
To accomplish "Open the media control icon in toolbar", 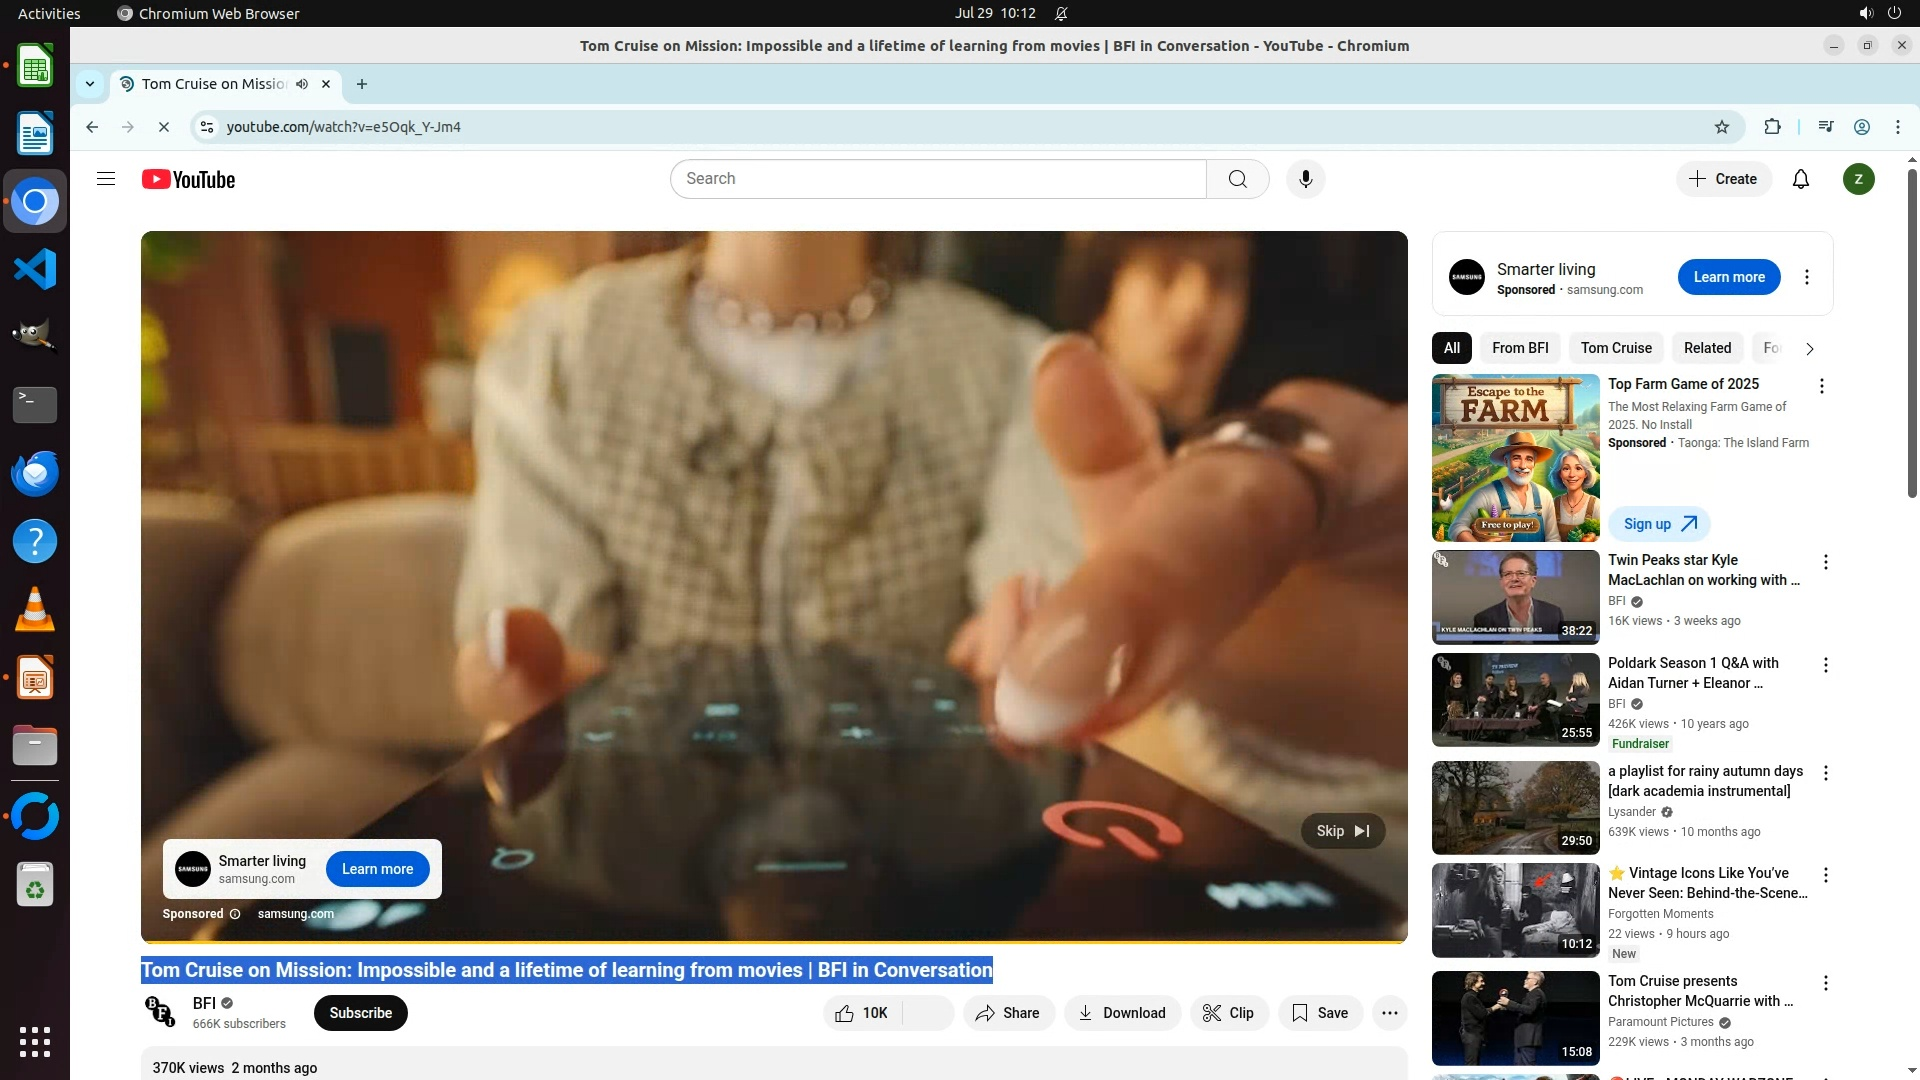I will [1826, 127].
